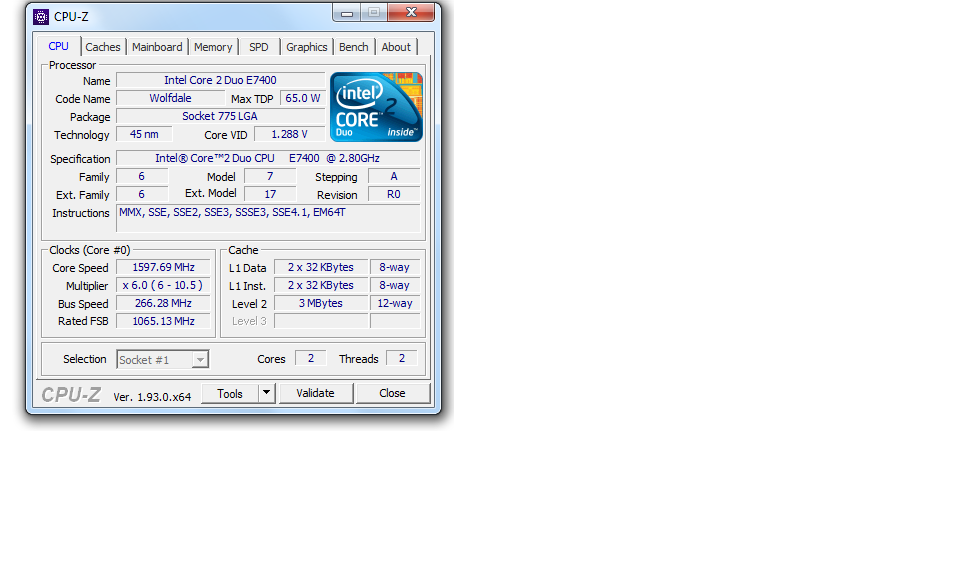Click the Specification field text
This screenshot has height=565, width=955.
pos(268,158)
